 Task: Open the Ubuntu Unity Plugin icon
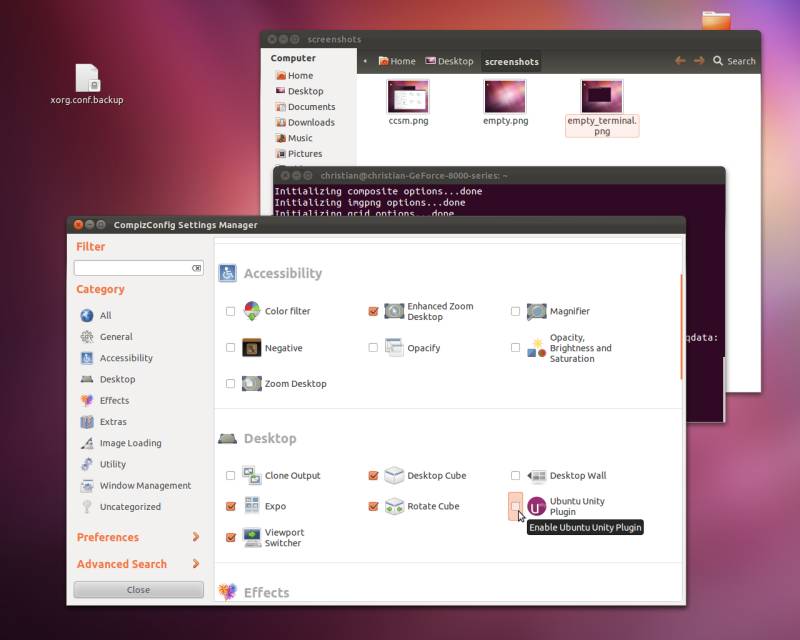536,506
